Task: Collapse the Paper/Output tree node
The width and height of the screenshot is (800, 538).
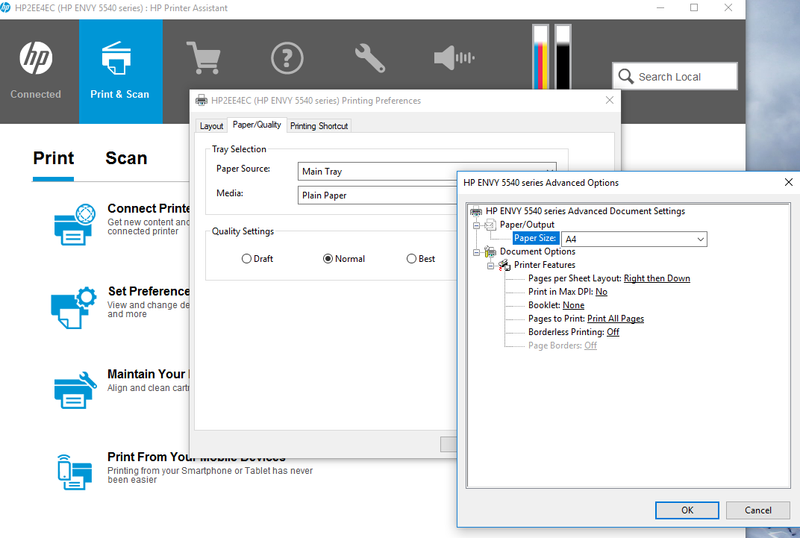Action: point(477,225)
